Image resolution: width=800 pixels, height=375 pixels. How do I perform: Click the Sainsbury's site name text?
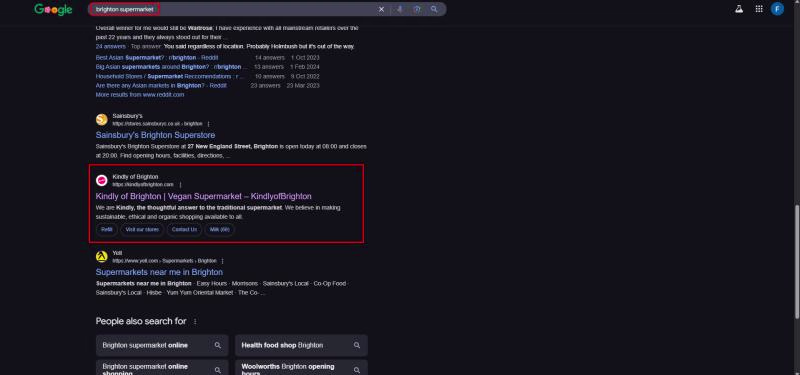[x=128, y=116]
